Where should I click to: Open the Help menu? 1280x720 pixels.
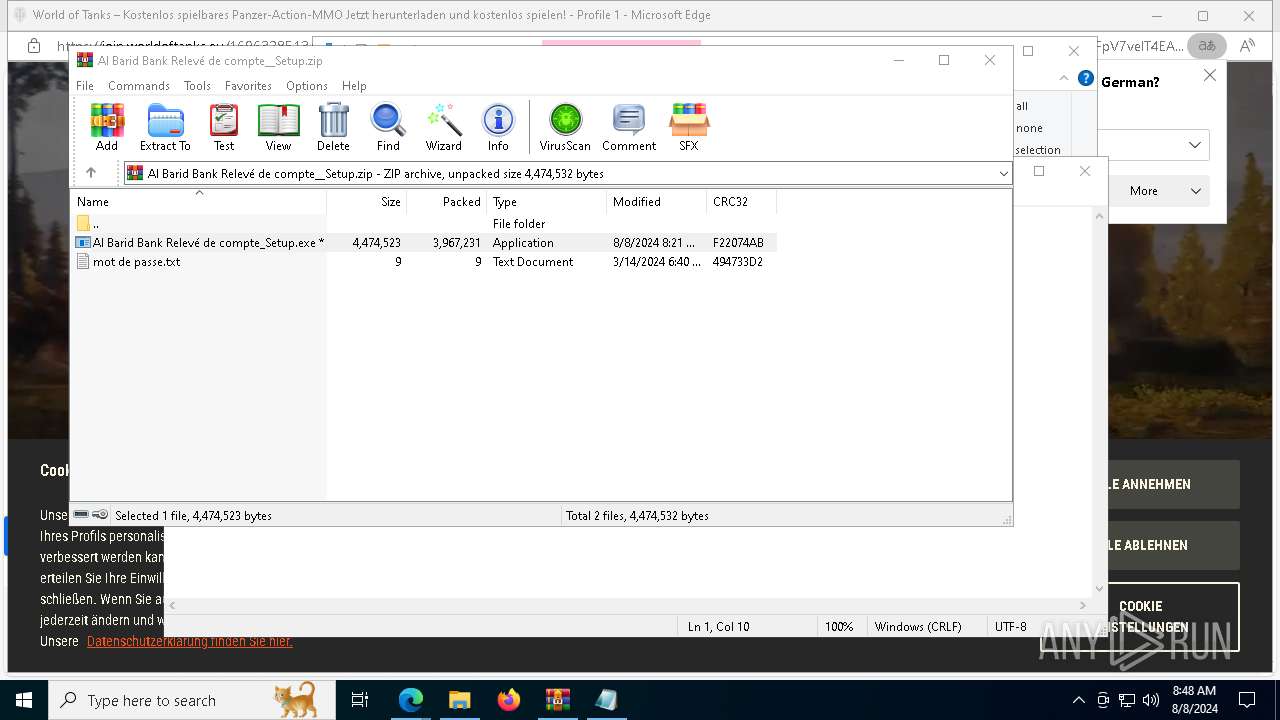pos(354,86)
